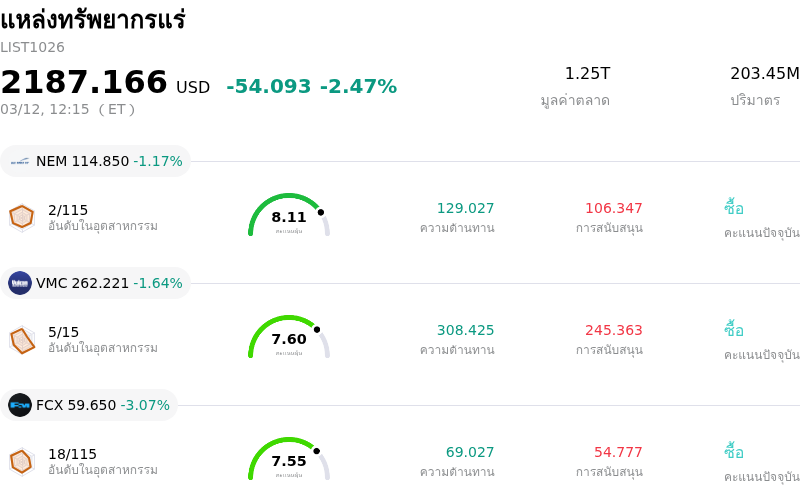Click the 8.11 score gauge for NEM

click(289, 217)
